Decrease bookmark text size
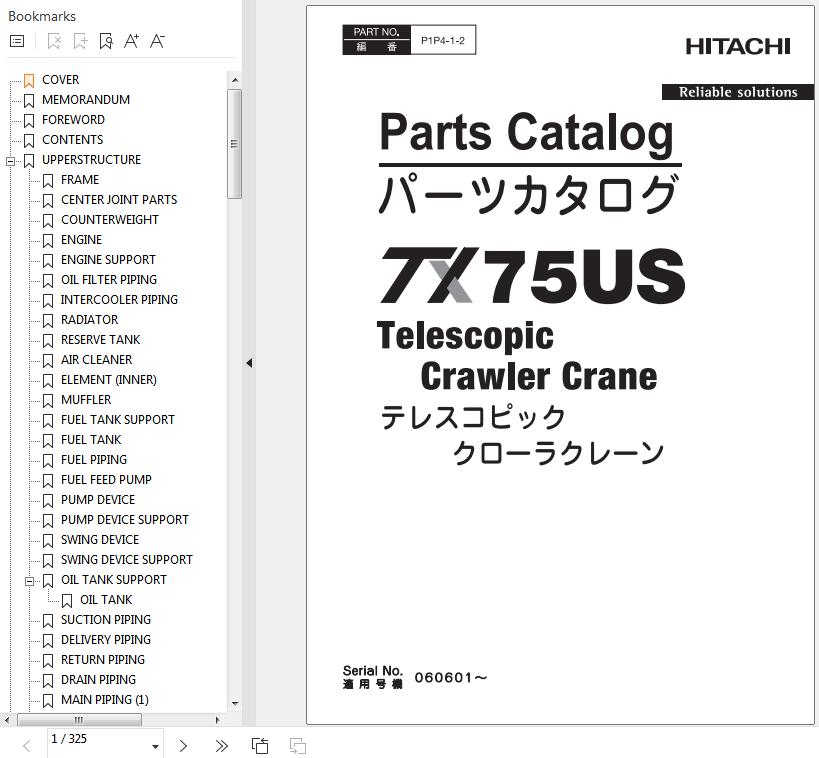This screenshot has height=758, width=819. [x=157, y=41]
